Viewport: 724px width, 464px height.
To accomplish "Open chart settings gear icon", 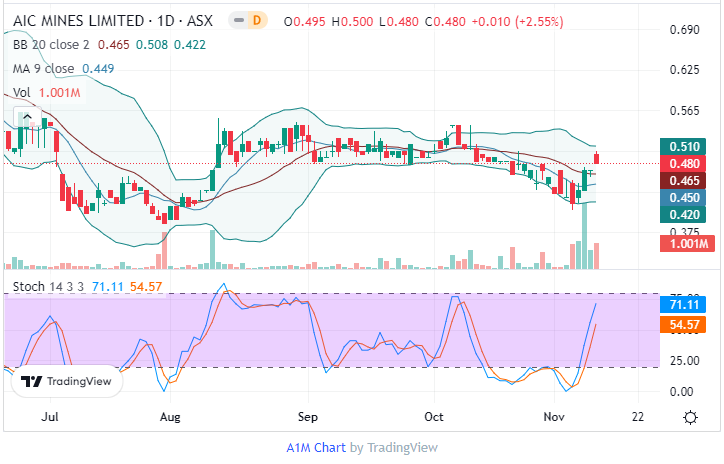I will 690,416.
